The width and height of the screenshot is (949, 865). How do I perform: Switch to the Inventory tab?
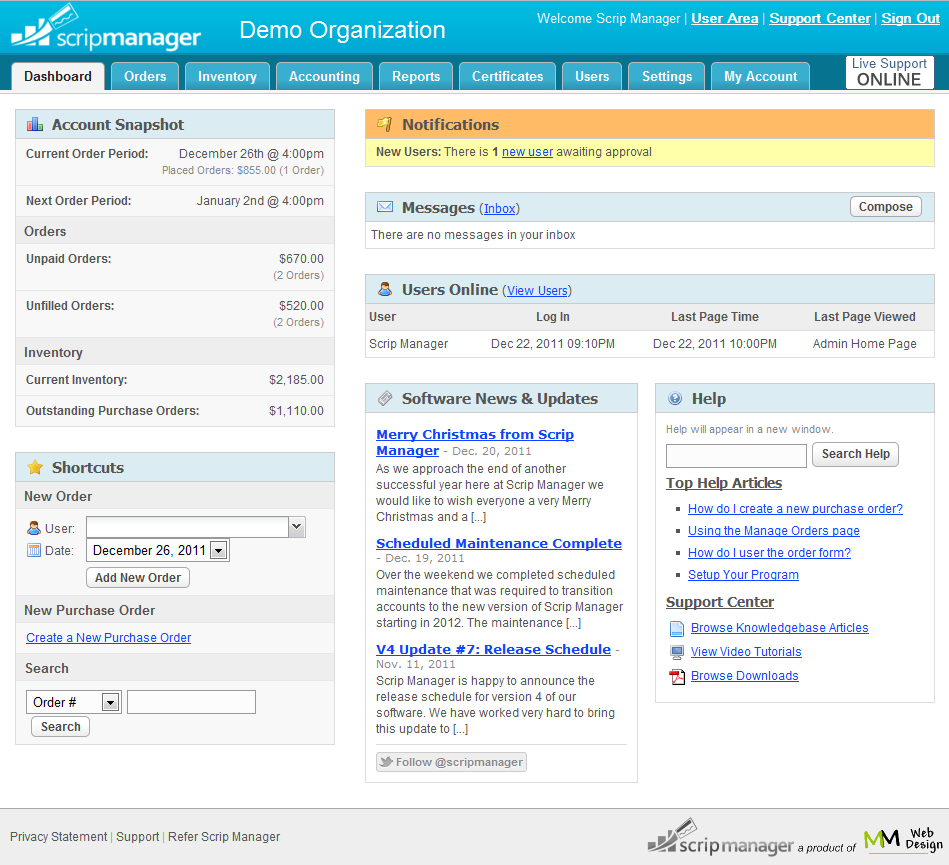pos(227,77)
